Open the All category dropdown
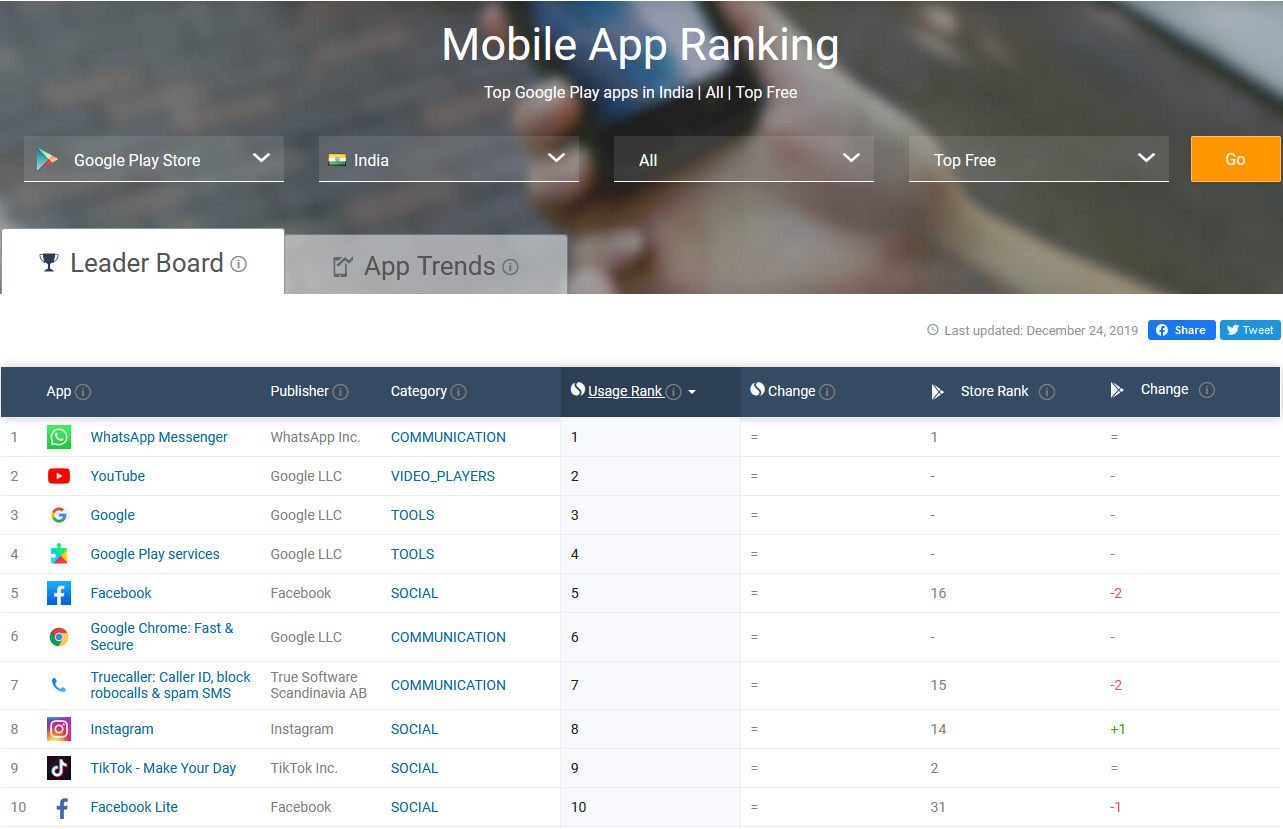This screenshot has height=829, width=1283. pyautogui.click(x=744, y=159)
